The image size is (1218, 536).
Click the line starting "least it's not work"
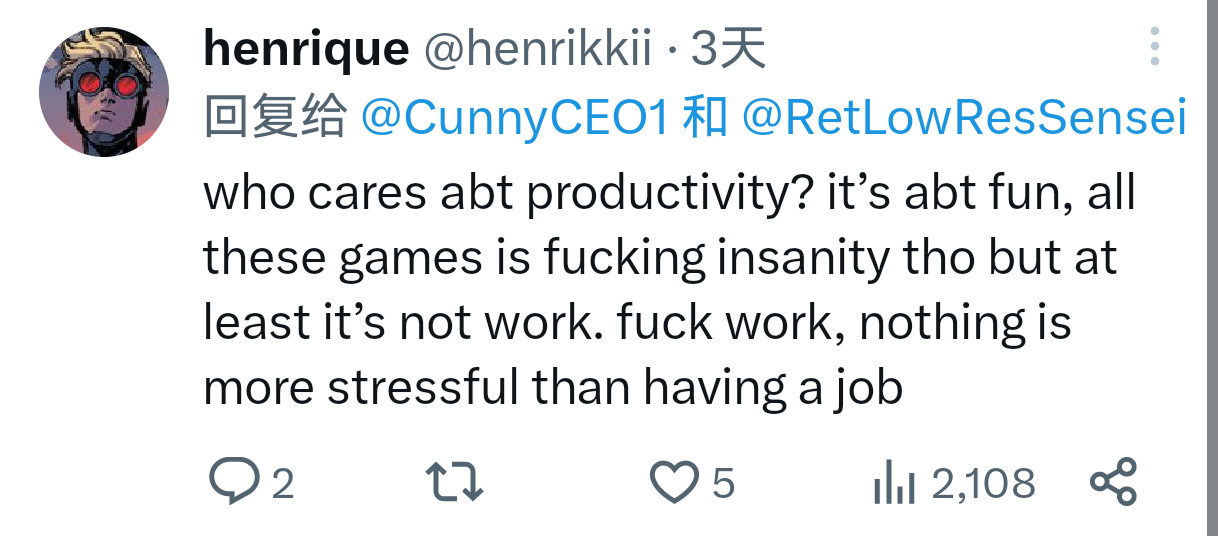[637, 322]
